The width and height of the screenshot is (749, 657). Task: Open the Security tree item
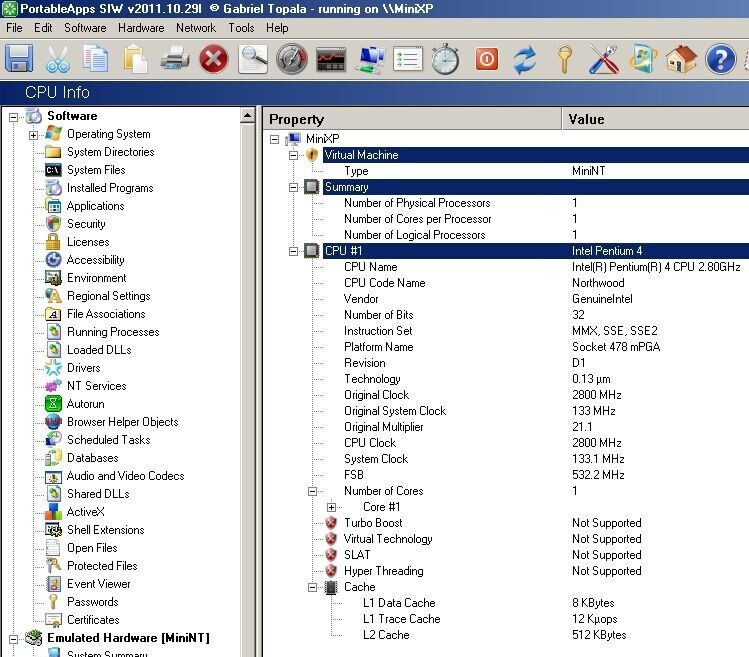point(86,224)
